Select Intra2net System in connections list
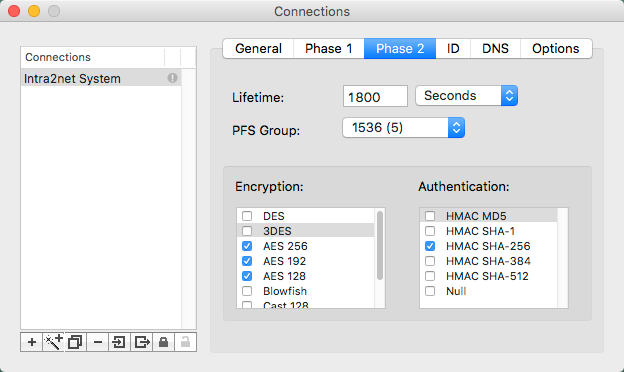Screen dimensions: 624x372 pos(101,78)
